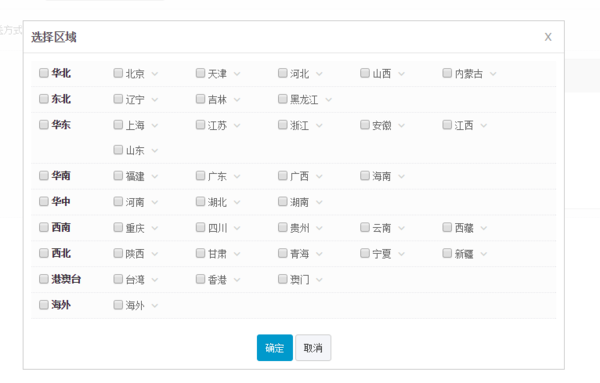Close the 选择区域 dialog with X
The width and height of the screenshot is (600, 383).
(x=548, y=37)
